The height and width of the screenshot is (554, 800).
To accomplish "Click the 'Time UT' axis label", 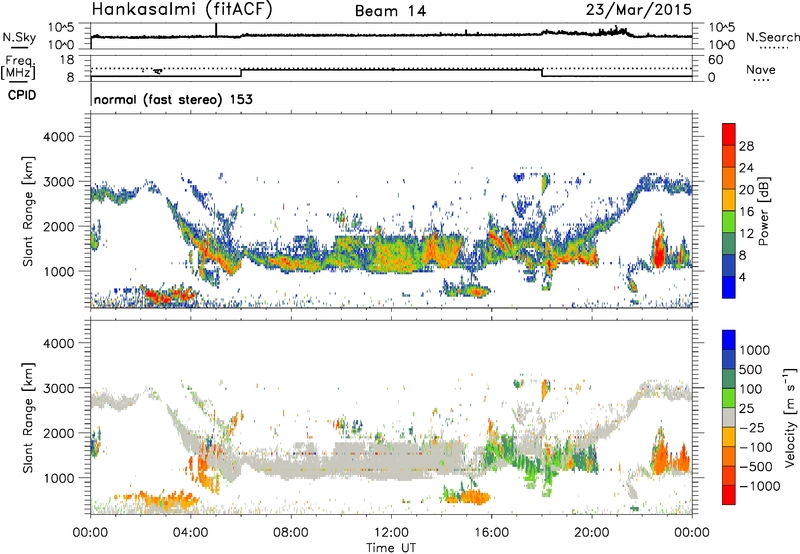I will [x=391, y=547].
